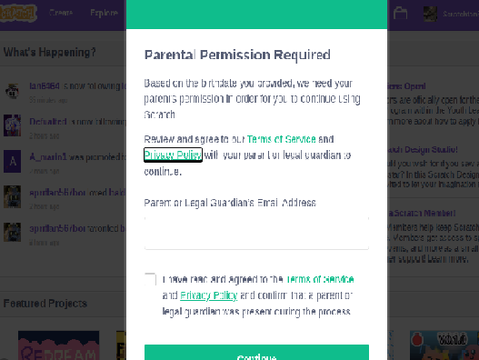The image size is (479, 360).
Task: Open the lan6464 avatar in activity feed
Action: point(12,91)
